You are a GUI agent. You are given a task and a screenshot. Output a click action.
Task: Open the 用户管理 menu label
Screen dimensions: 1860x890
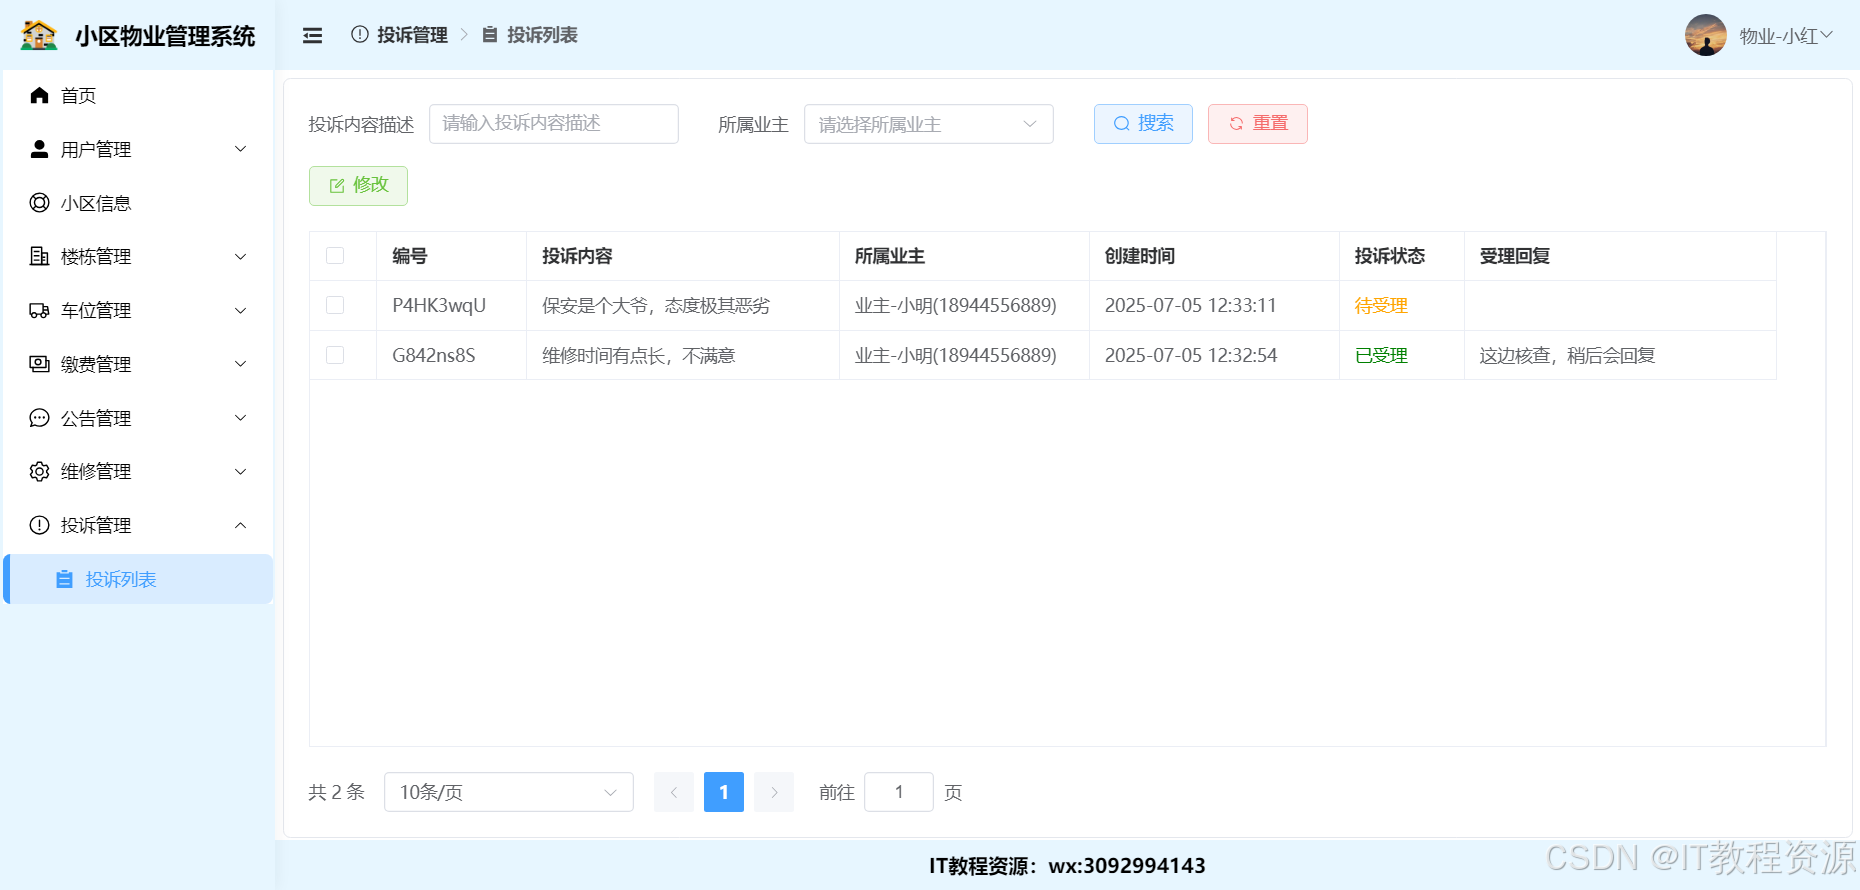(96, 149)
